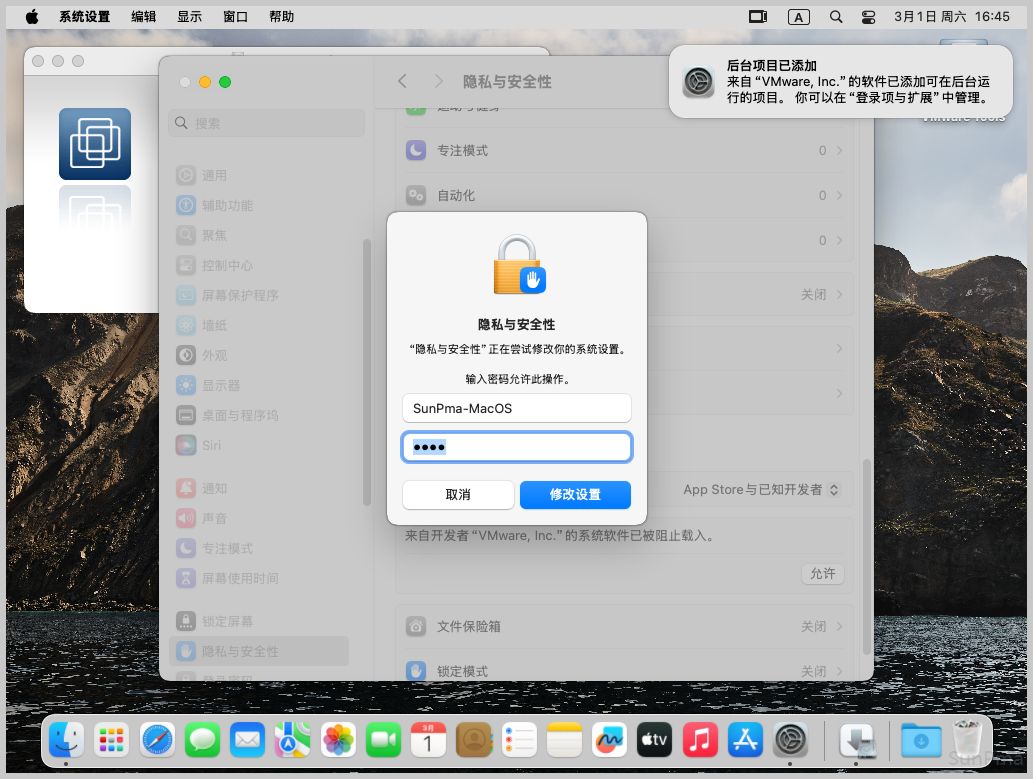Expand the 文件保险箱 row
This screenshot has height=779, width=1033.
point(625,626)
